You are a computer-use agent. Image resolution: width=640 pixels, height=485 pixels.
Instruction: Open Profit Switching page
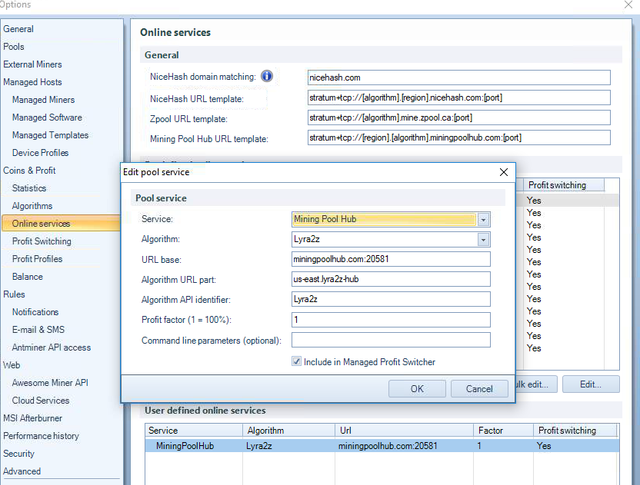(x=42, y=241)
